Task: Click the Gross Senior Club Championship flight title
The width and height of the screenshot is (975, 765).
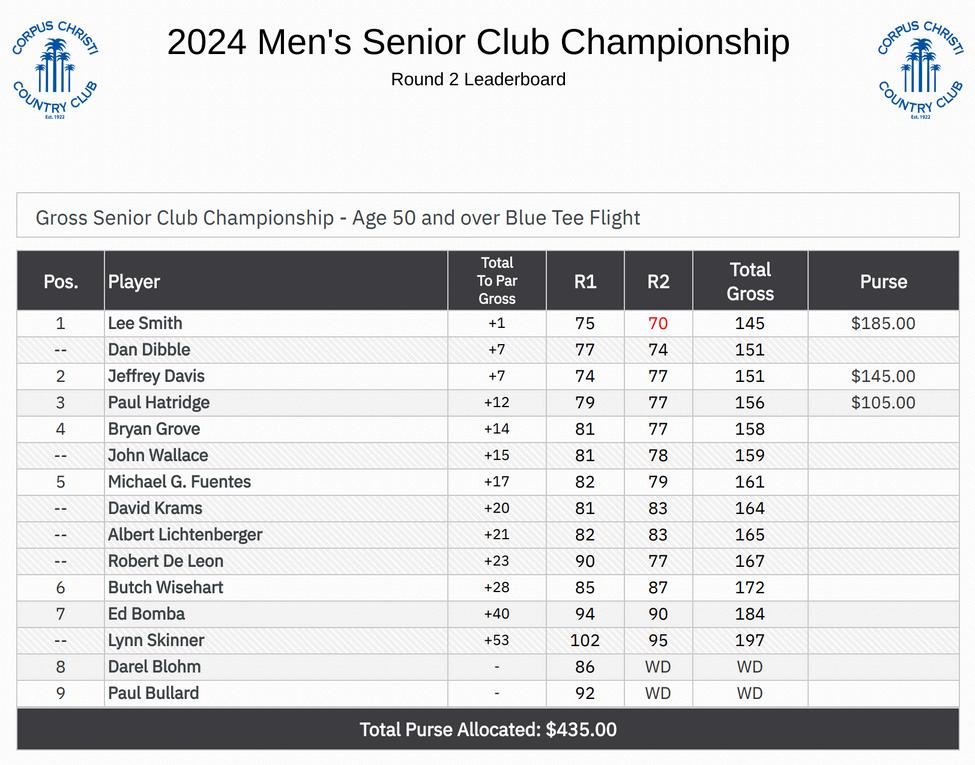Action: (338, 217)
